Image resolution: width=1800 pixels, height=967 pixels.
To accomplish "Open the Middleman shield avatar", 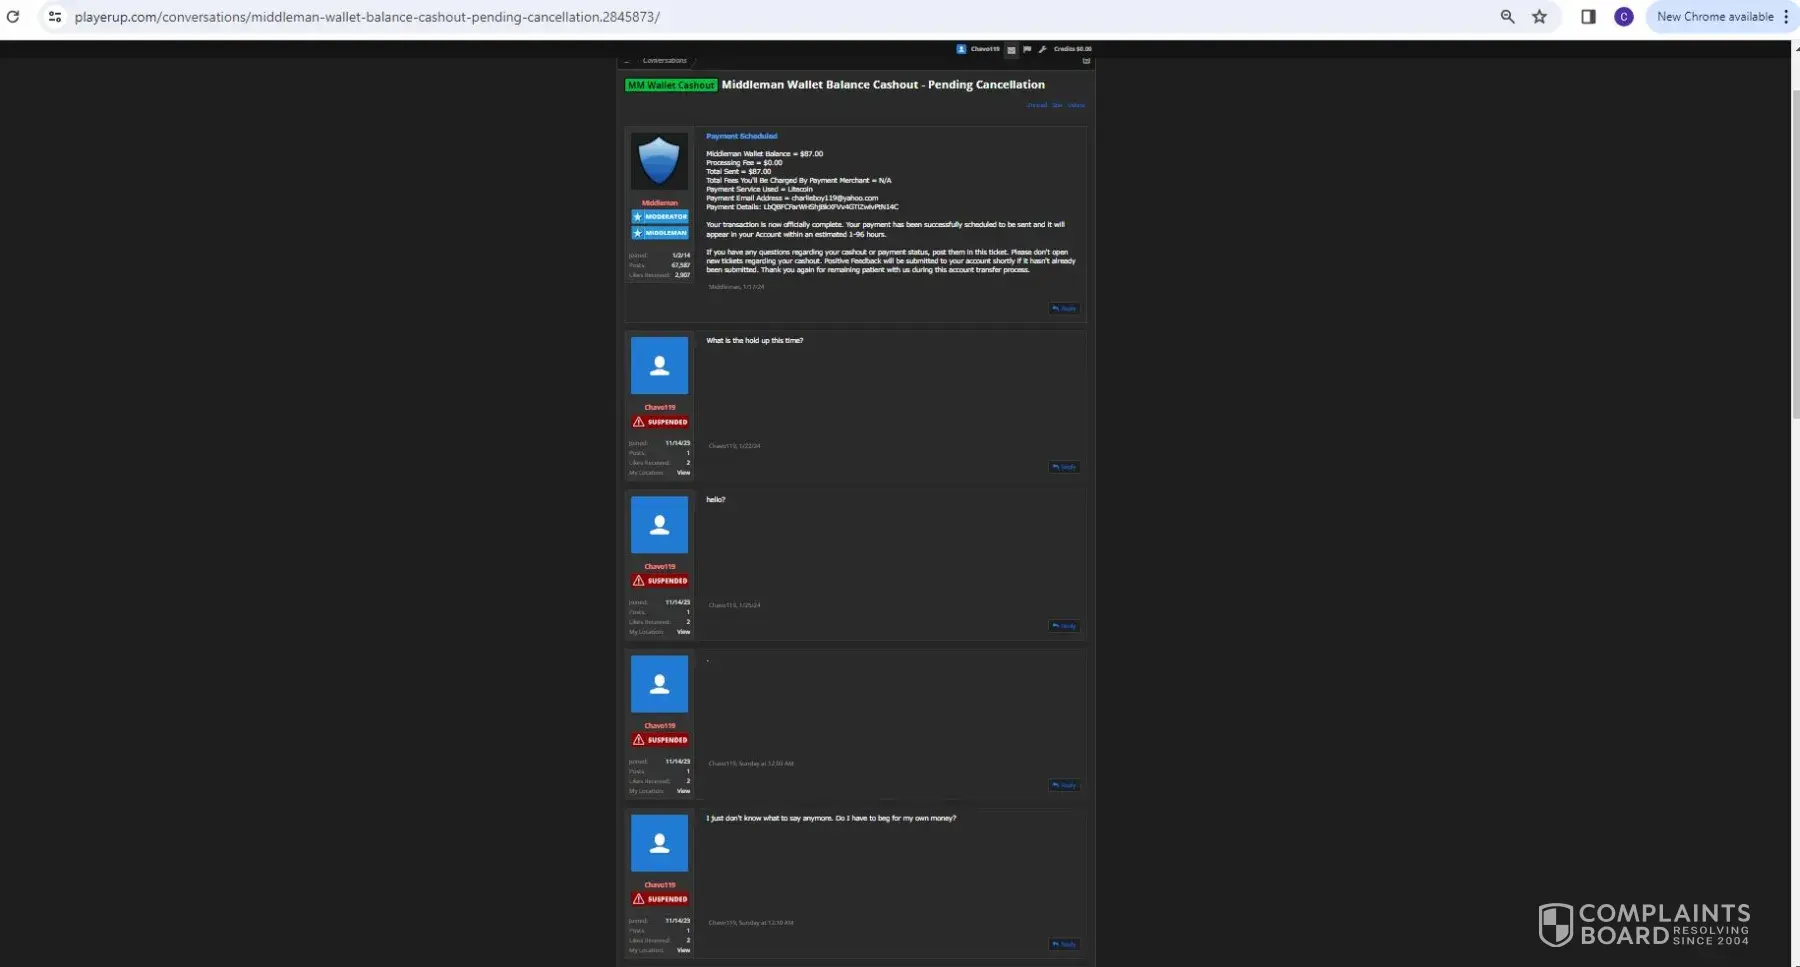I will click(x=659, y=161).
